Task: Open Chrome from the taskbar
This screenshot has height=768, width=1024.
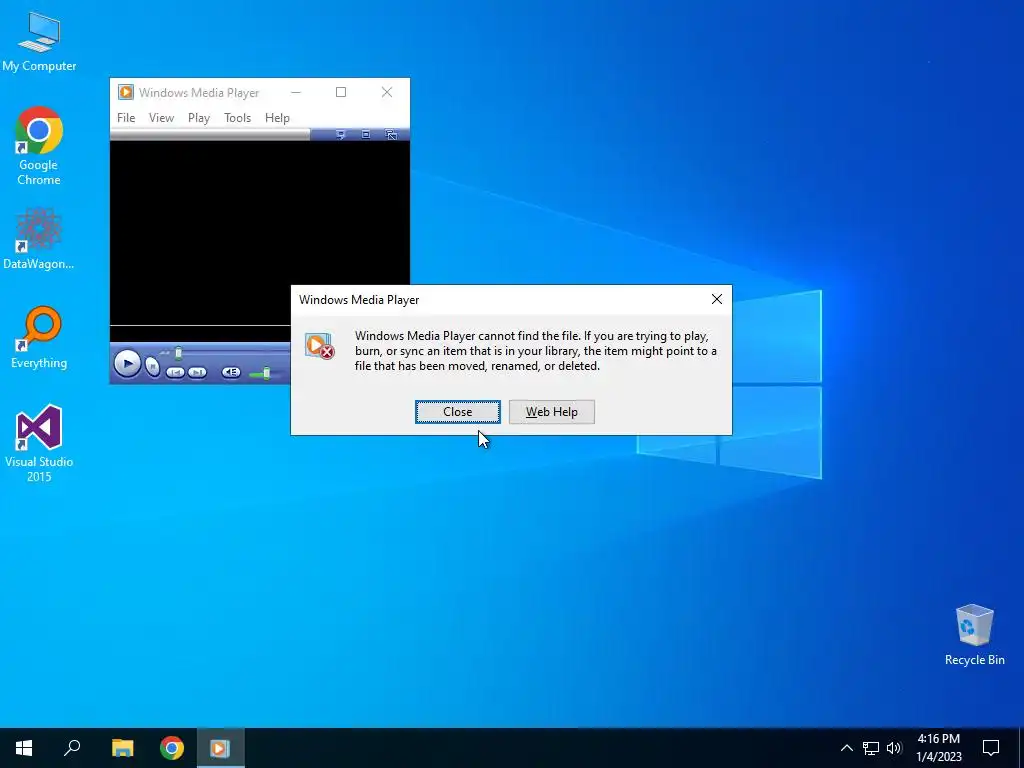Action: (172, 748)
